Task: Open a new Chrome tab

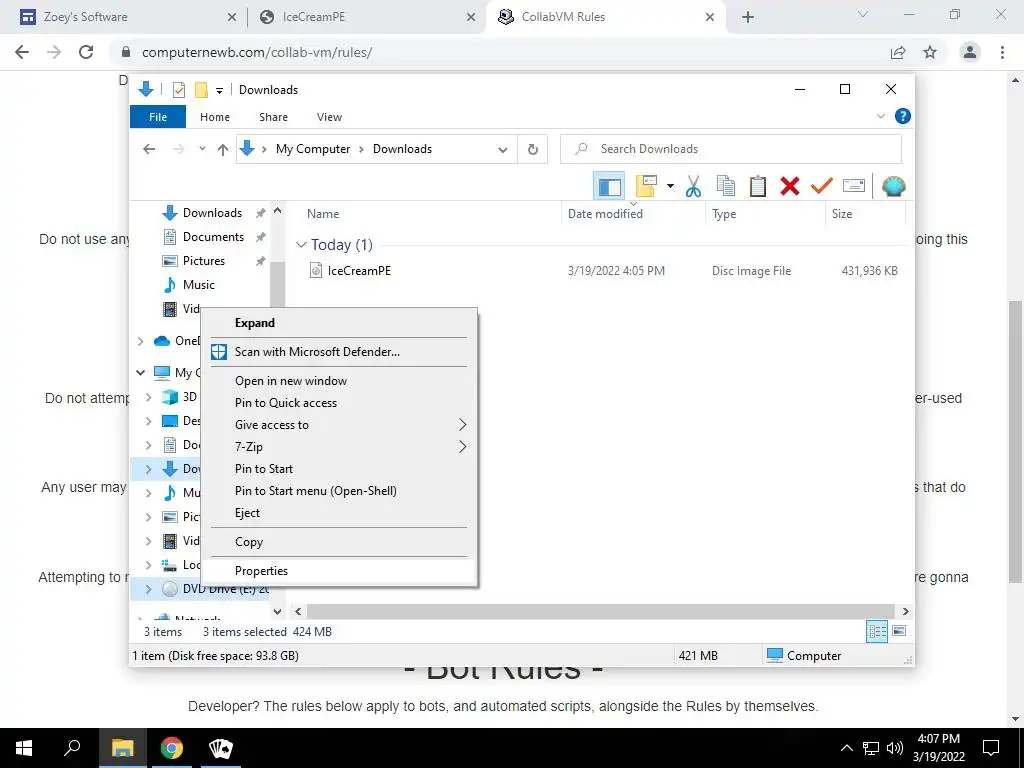Action: (x=748, y=18)
